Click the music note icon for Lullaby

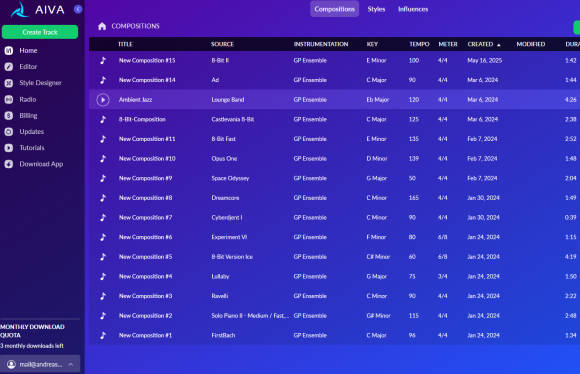103,276
